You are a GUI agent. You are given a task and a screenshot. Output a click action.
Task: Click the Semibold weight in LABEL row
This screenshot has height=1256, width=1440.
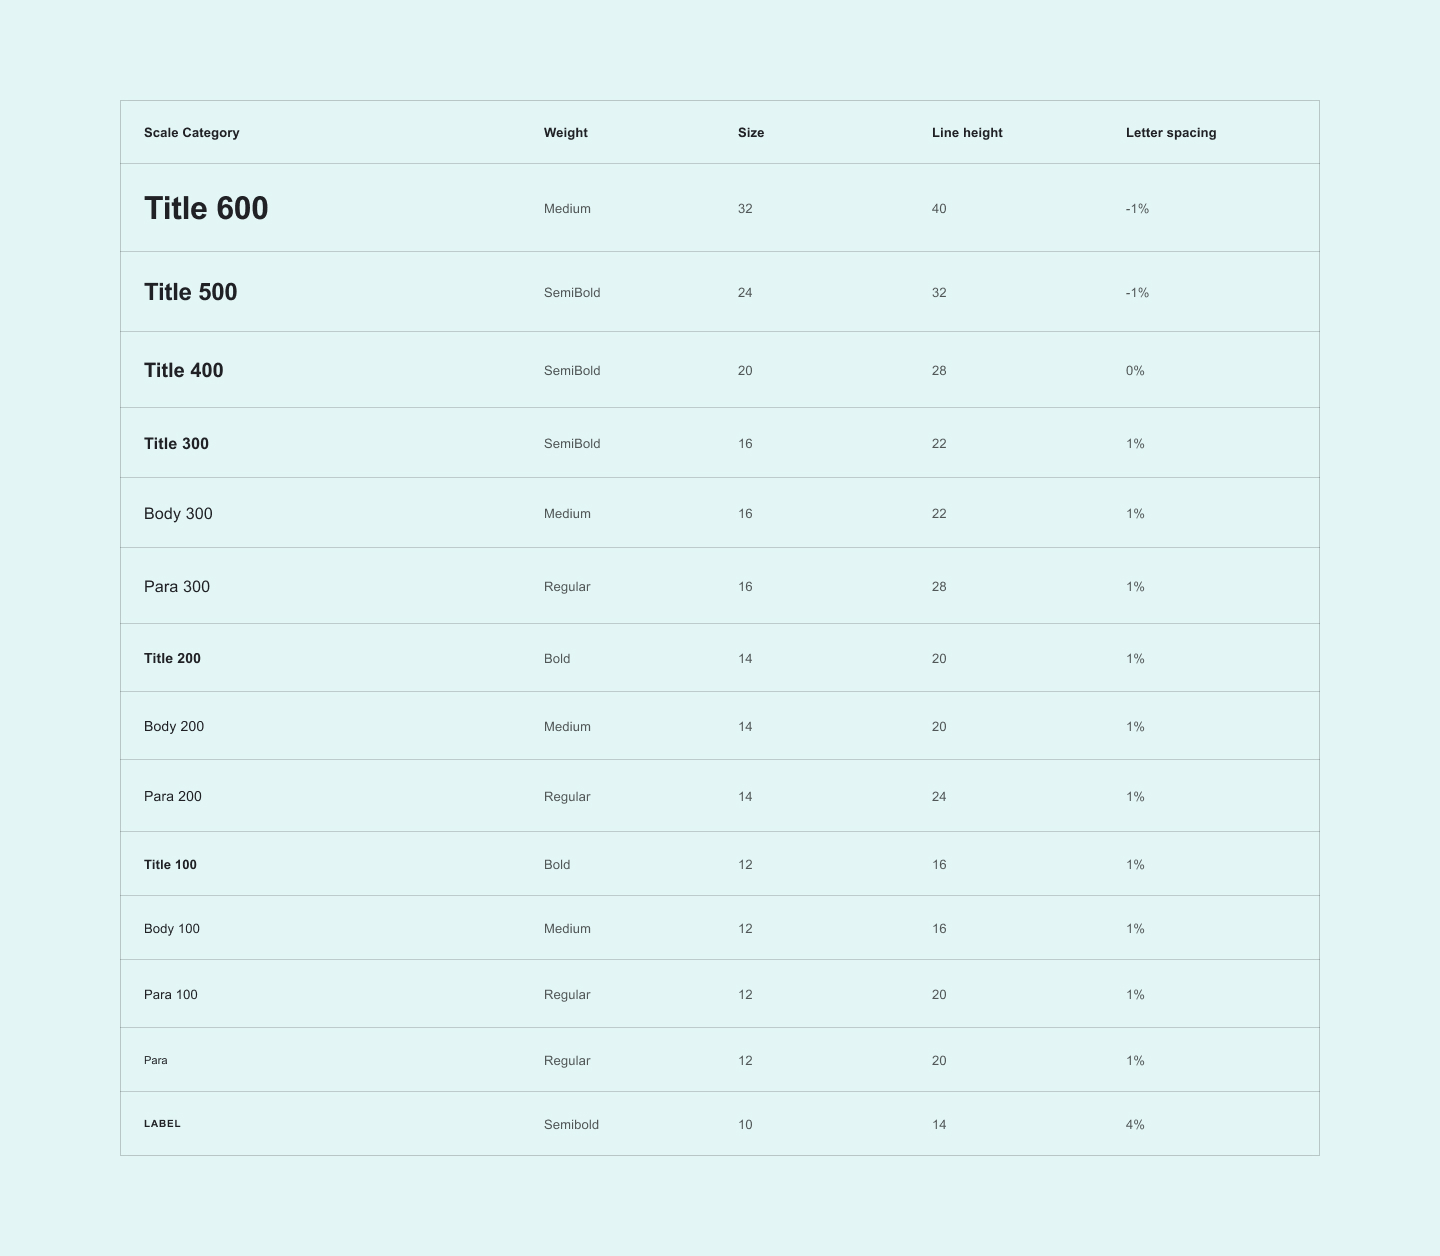coord(571,1125)
